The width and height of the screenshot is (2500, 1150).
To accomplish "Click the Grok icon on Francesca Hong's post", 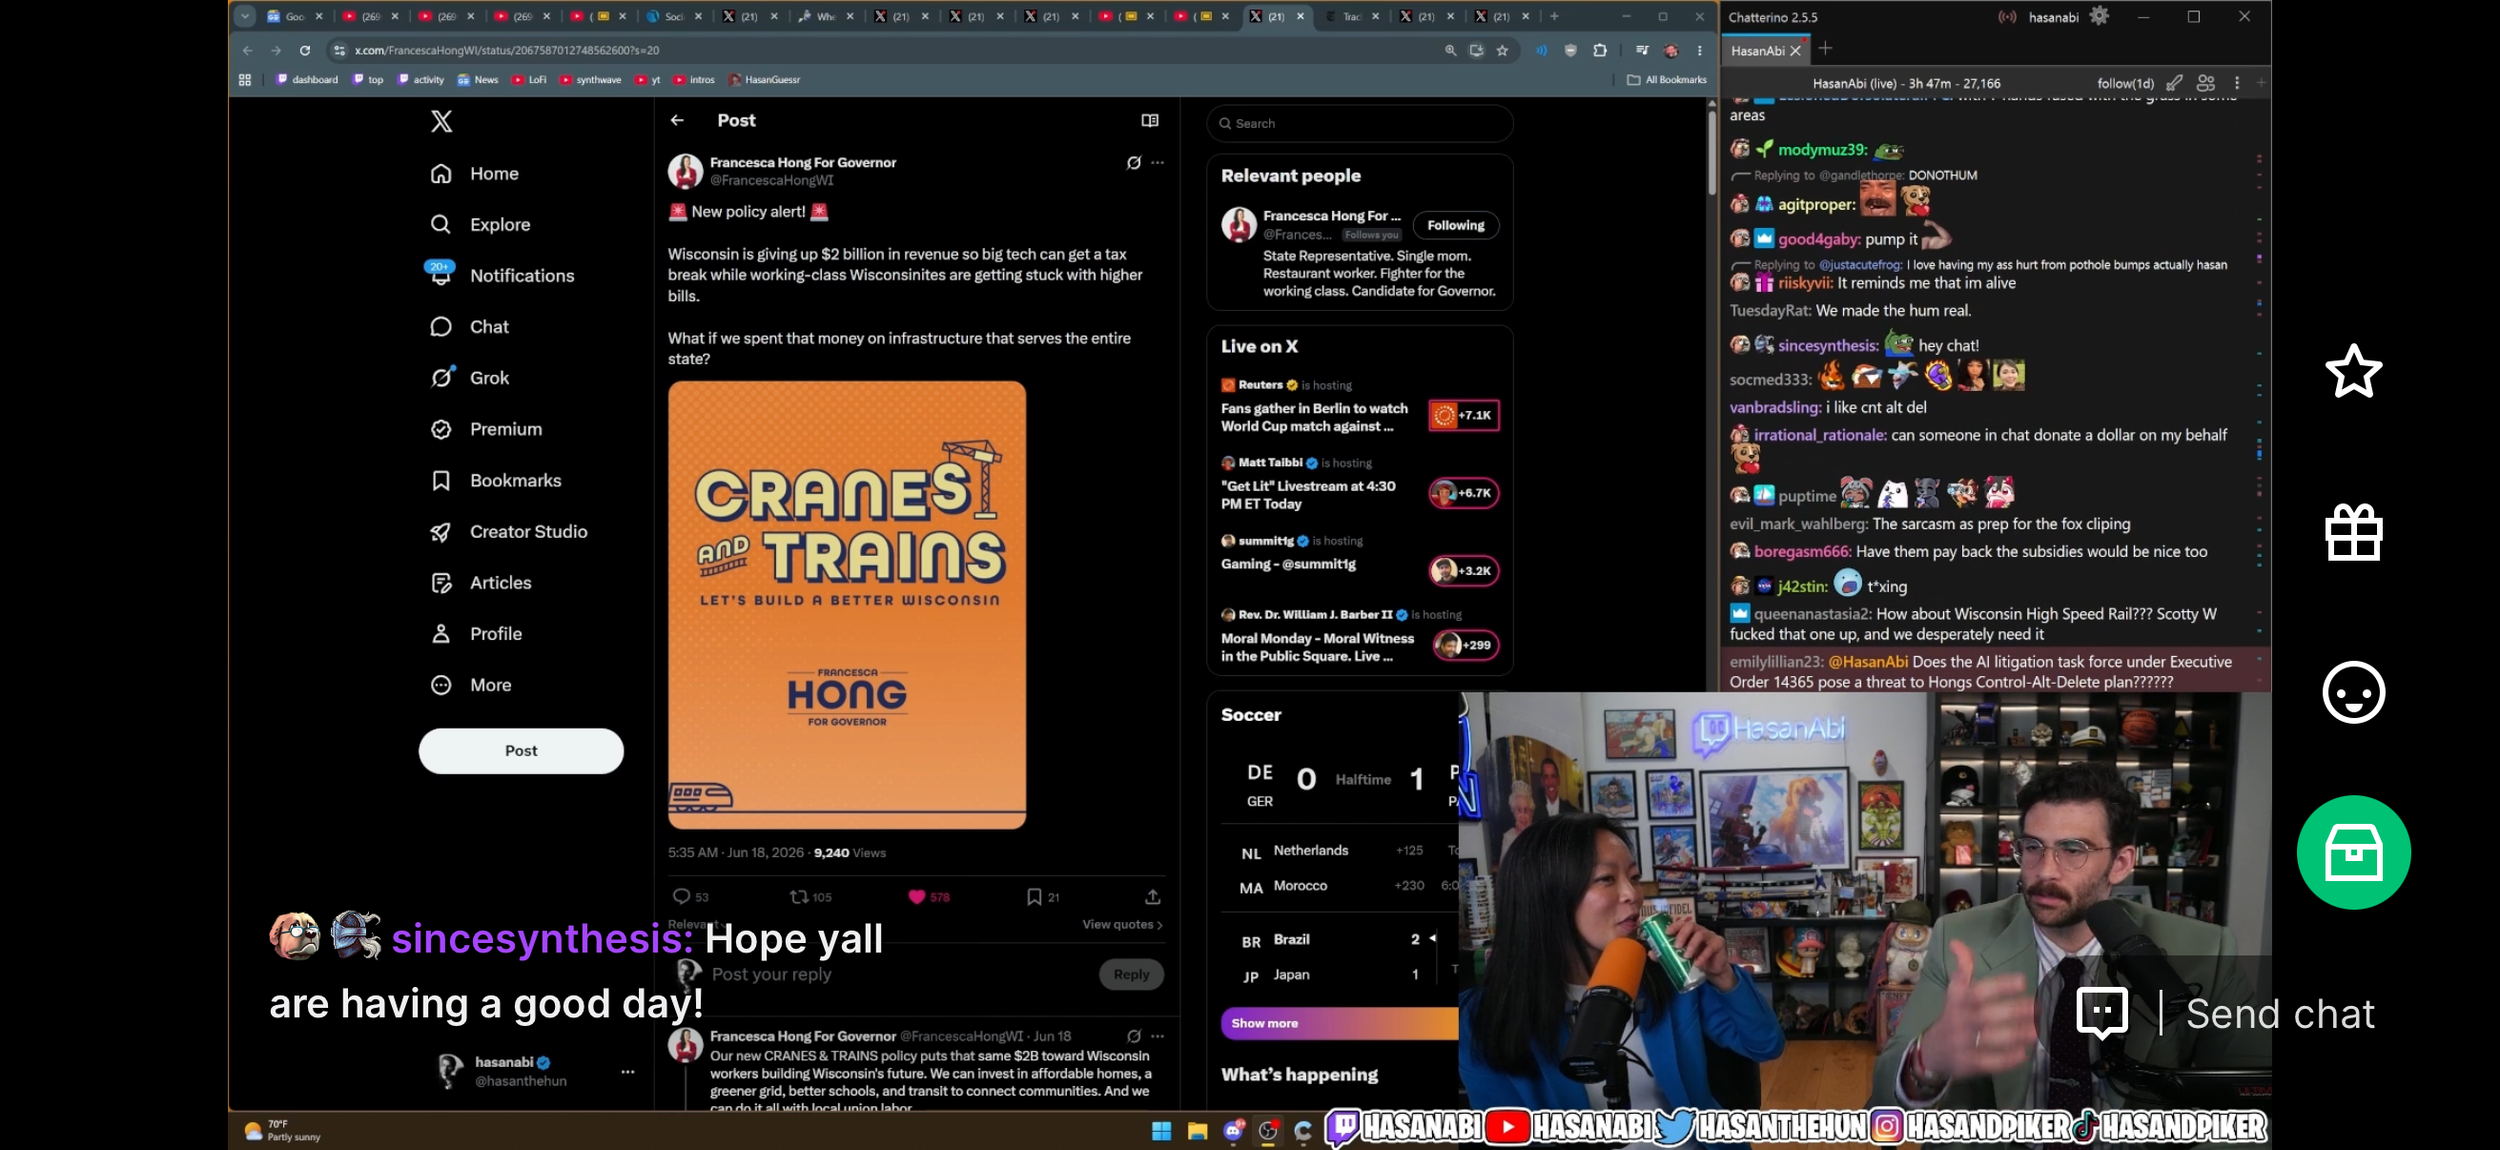I will tap(1134, 163).
